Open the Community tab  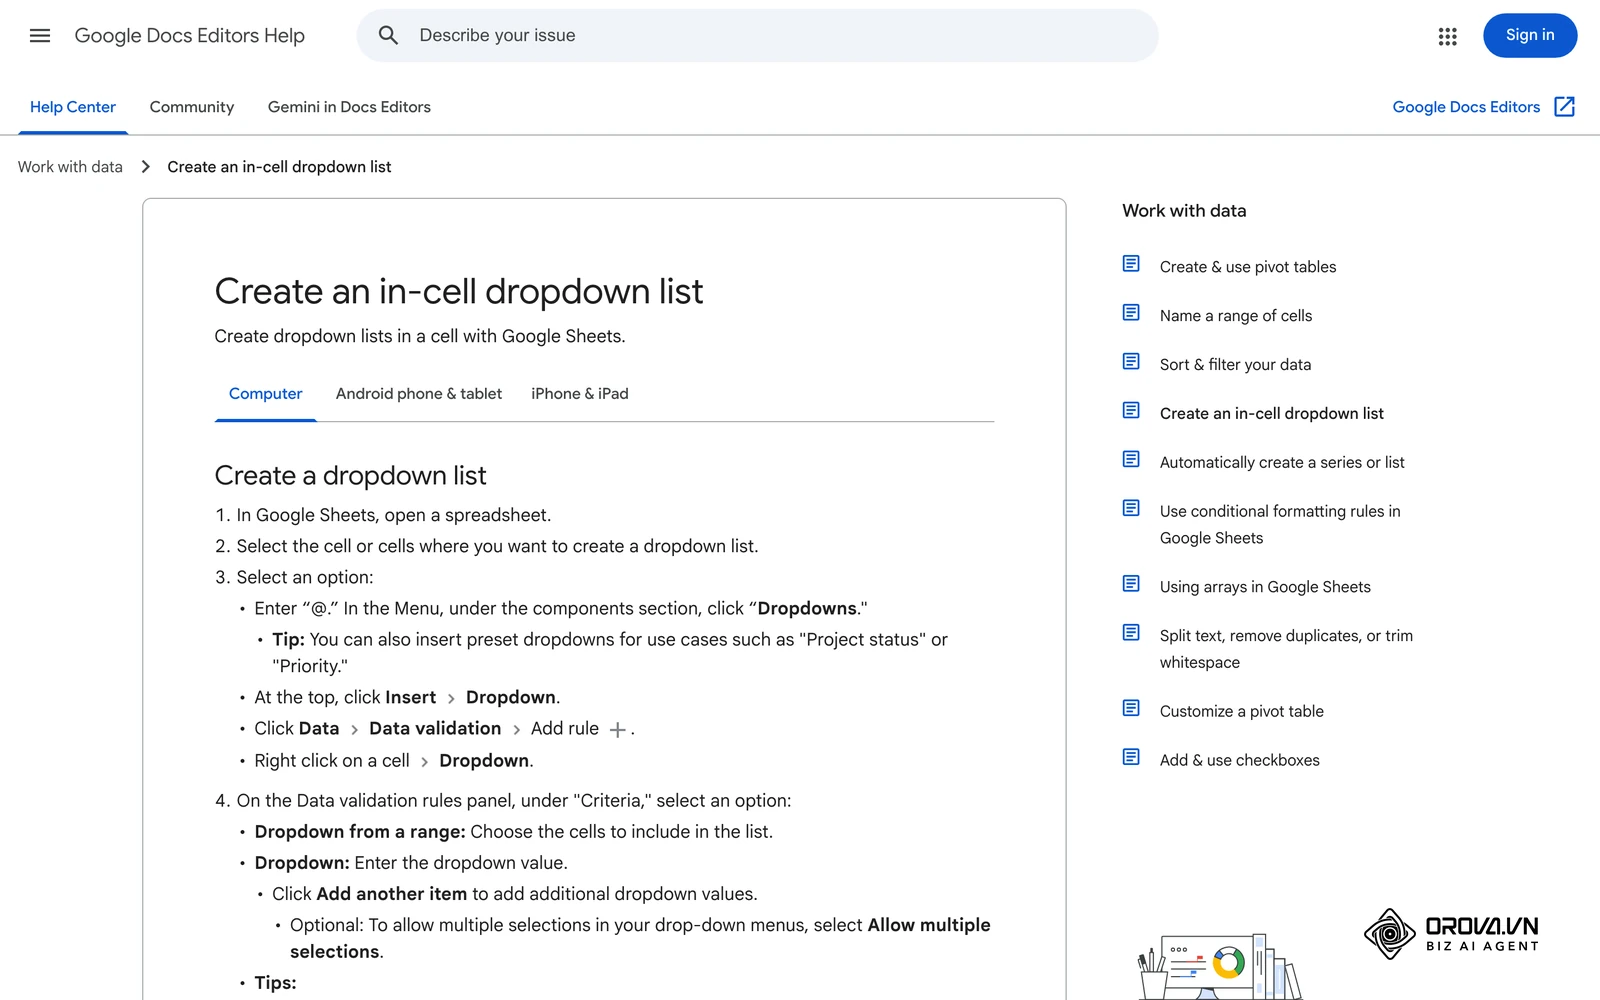click(x=192, y=107)
